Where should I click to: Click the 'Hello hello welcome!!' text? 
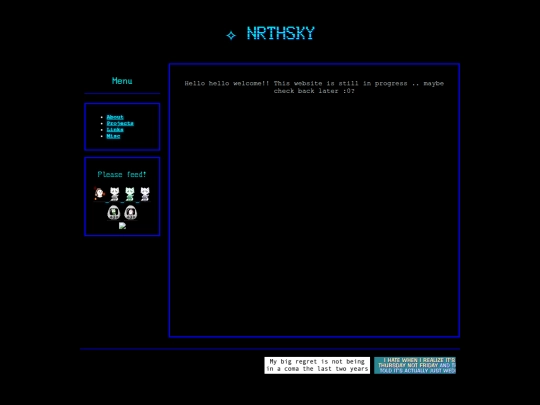click(314, 87)
